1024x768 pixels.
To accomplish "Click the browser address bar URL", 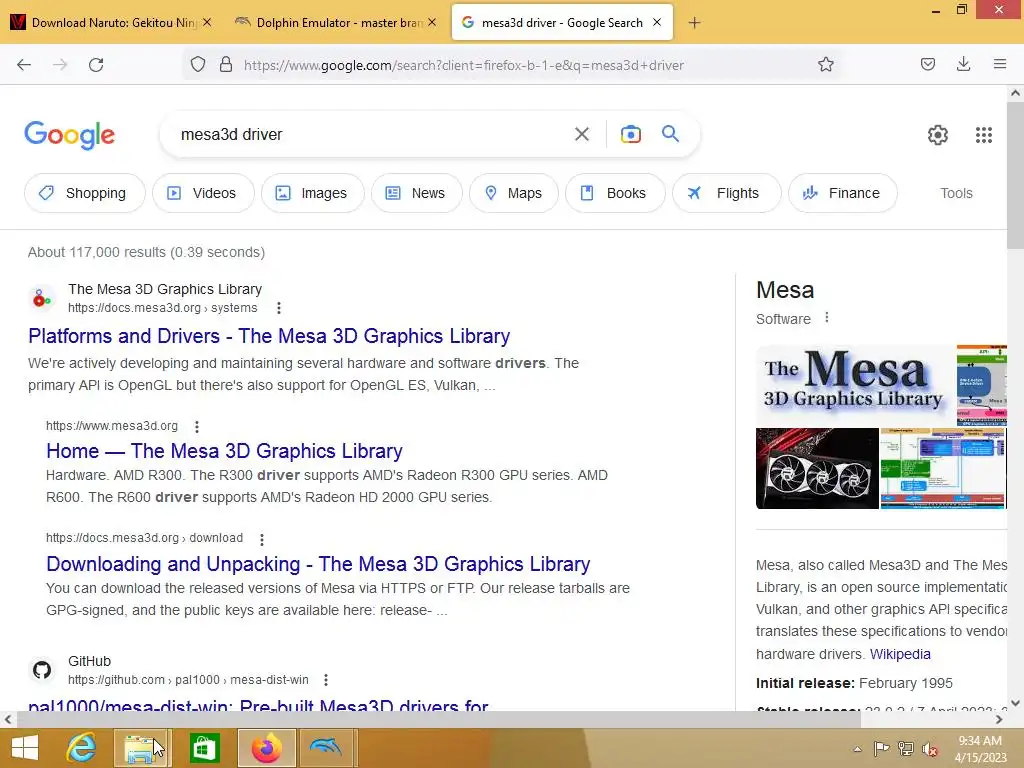I will [464, 65].
